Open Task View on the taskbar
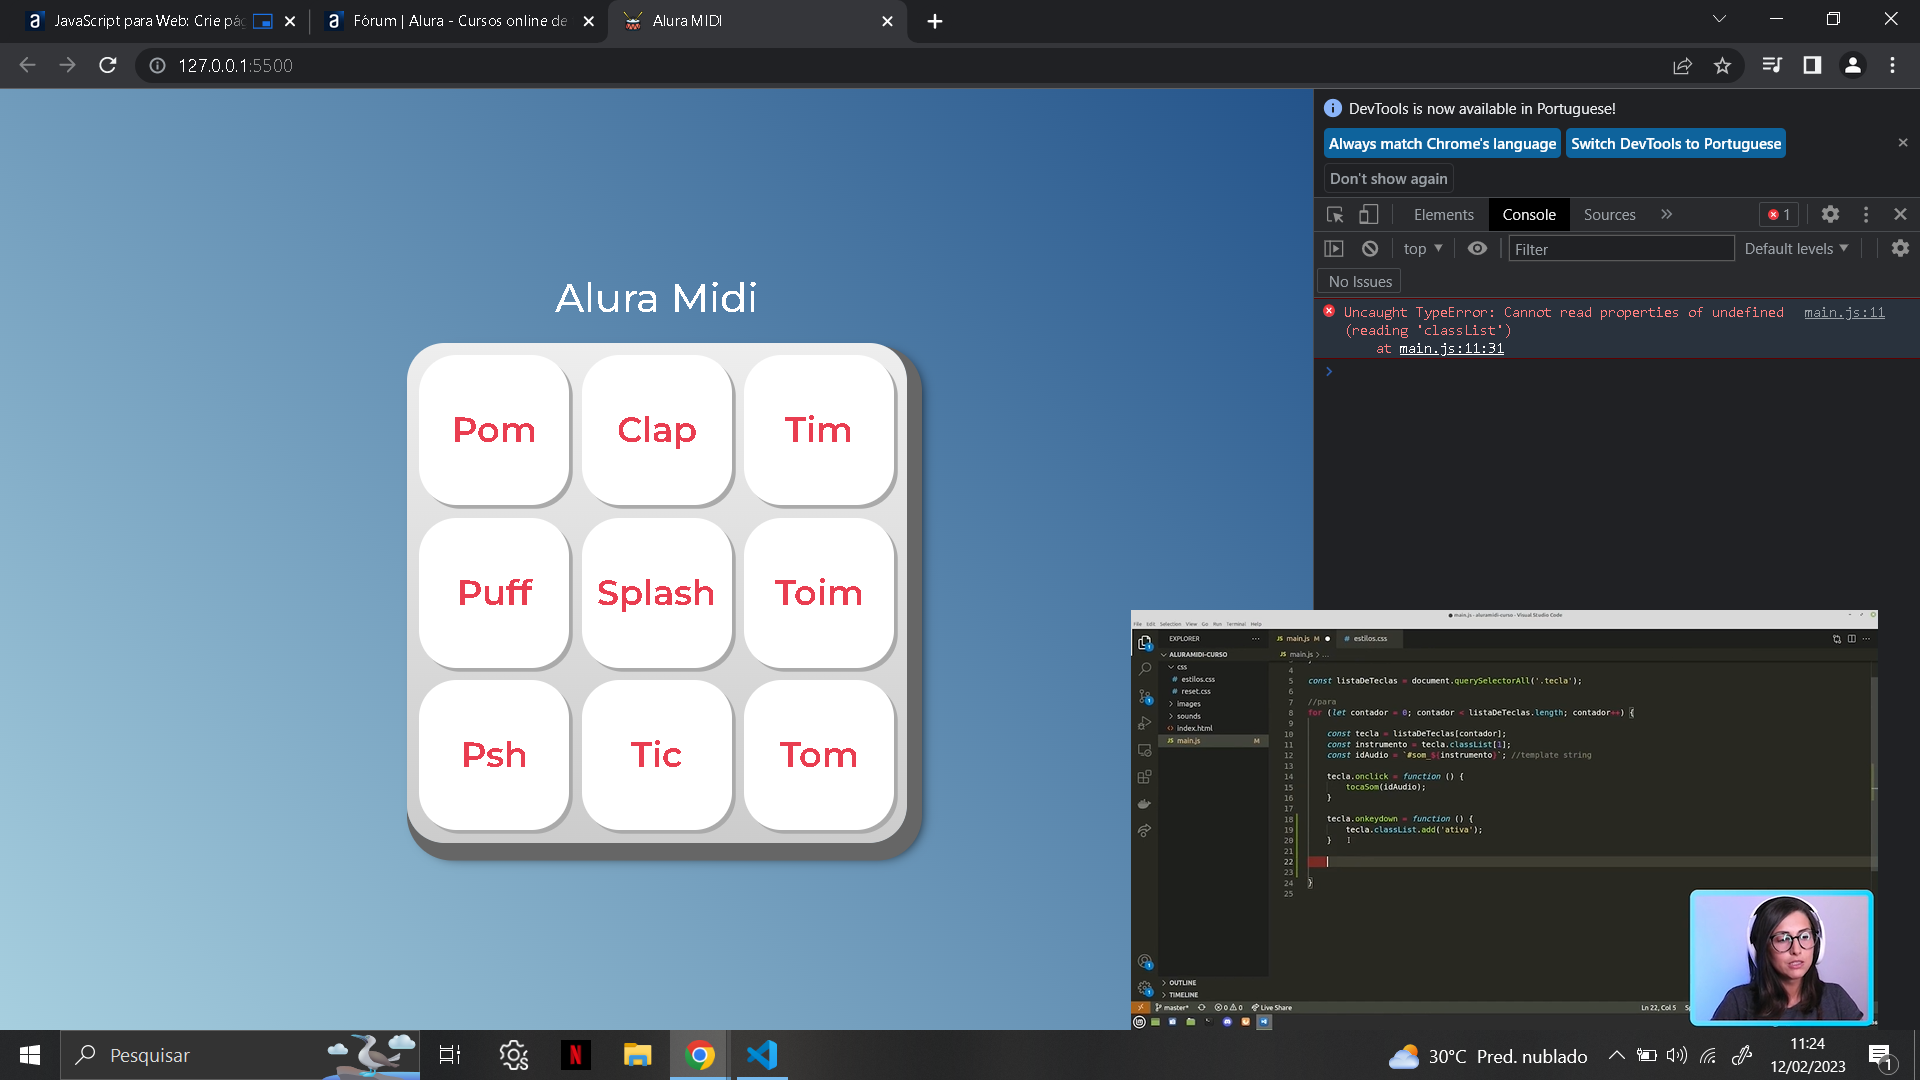Screen dimensions: 1920x1080 [450, 1055]
